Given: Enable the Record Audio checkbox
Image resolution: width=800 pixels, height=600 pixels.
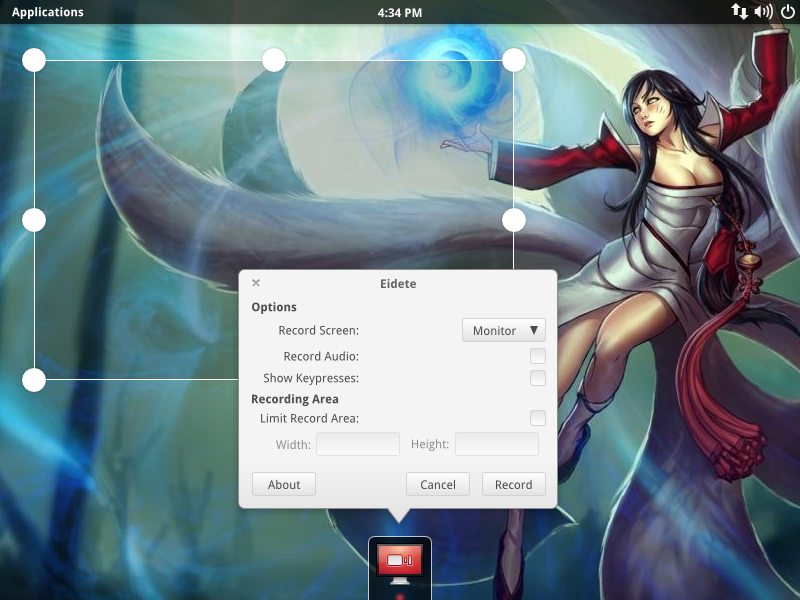Looking at the screenshot, I should click(x=538, y=356).
